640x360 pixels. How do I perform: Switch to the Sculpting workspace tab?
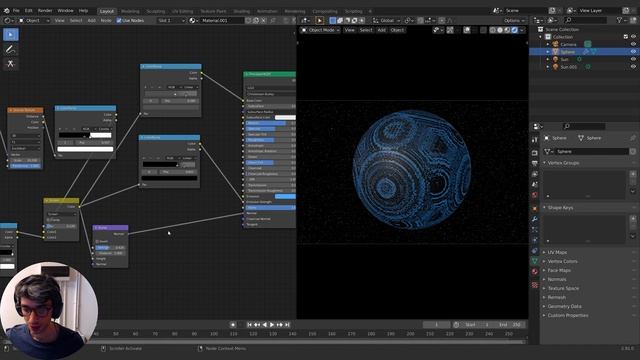point(156,11)
